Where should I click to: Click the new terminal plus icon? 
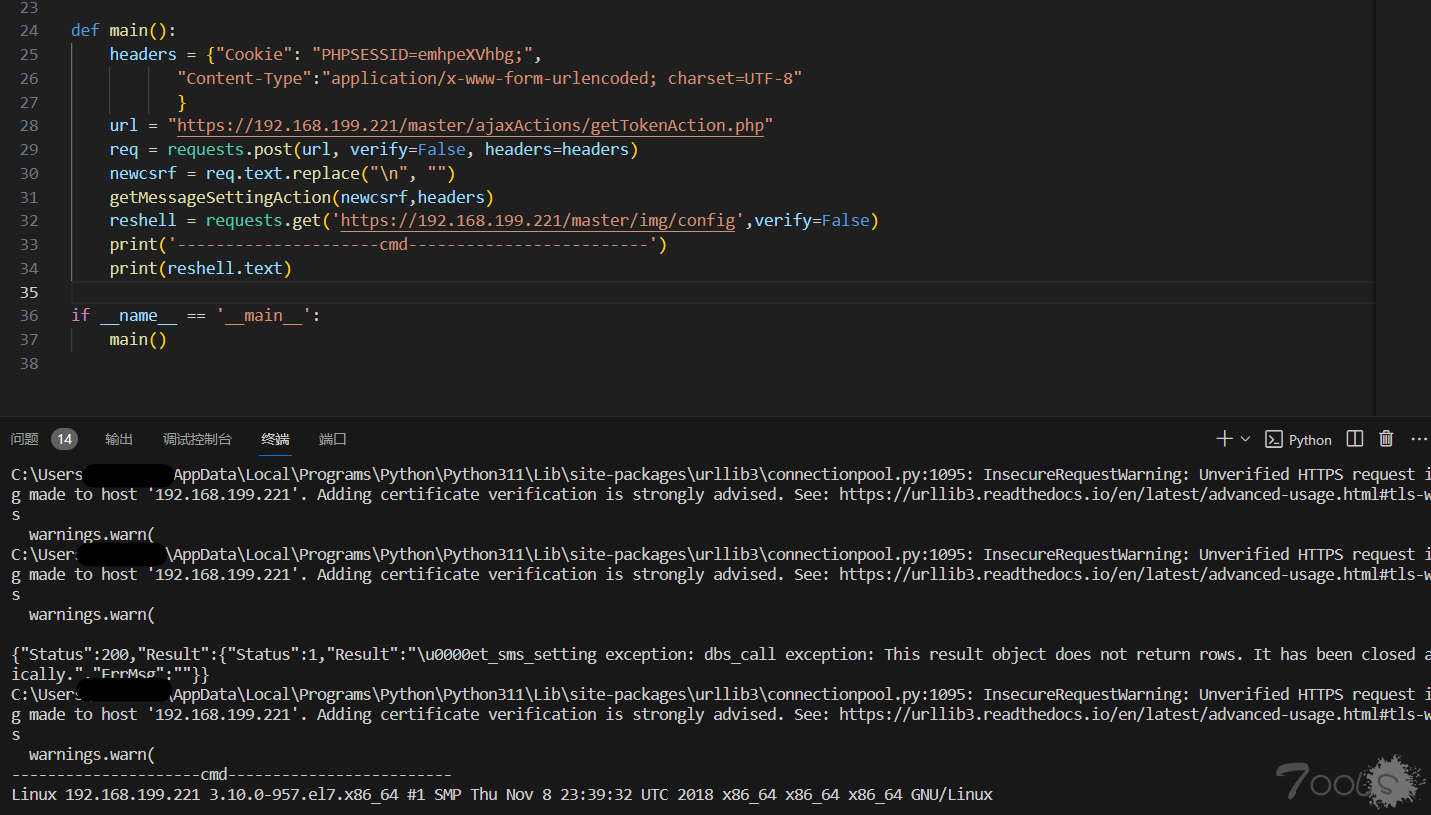coord(1224,439)
